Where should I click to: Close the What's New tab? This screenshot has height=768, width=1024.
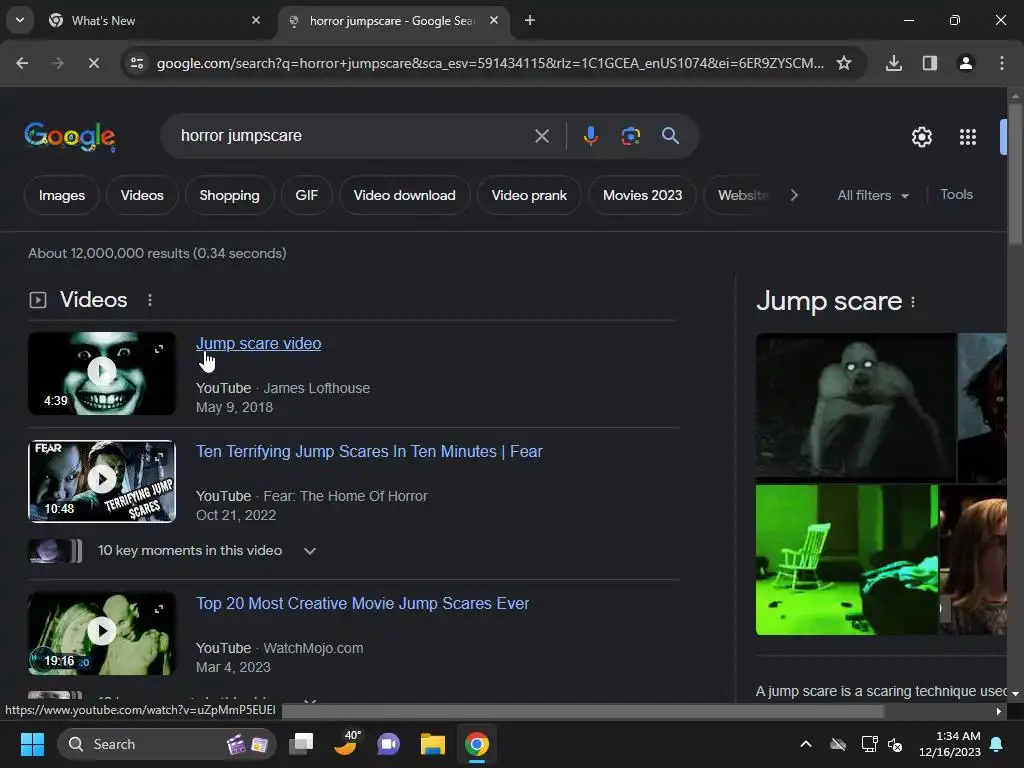point(256,20)
